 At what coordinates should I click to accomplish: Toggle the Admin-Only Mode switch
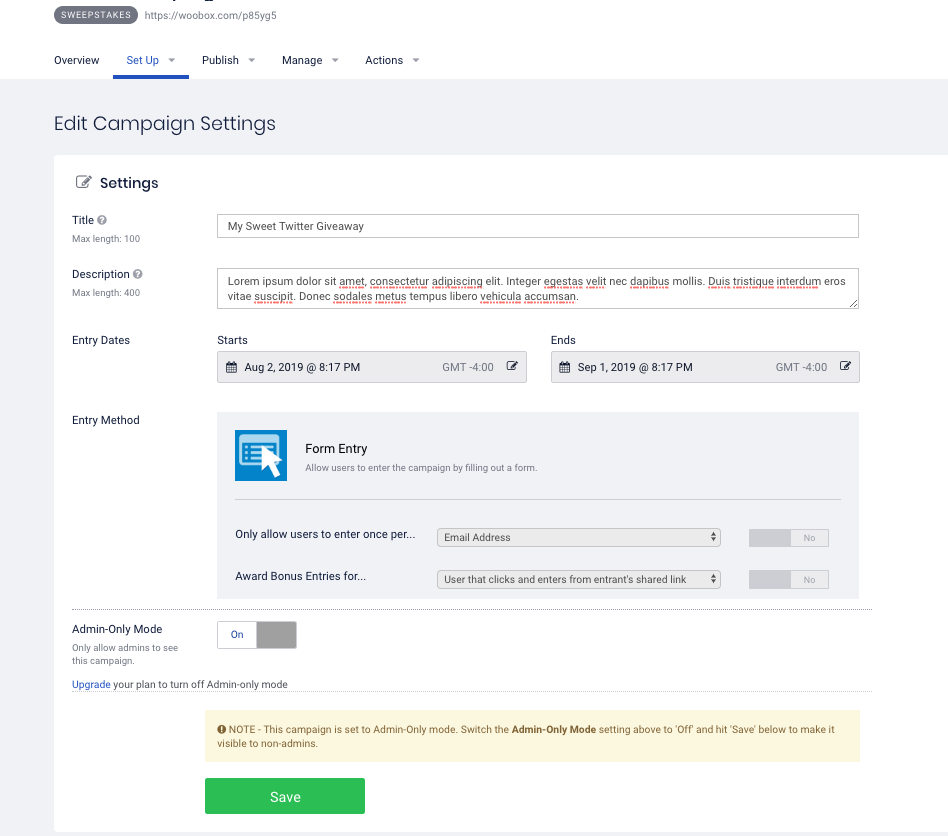257,635
